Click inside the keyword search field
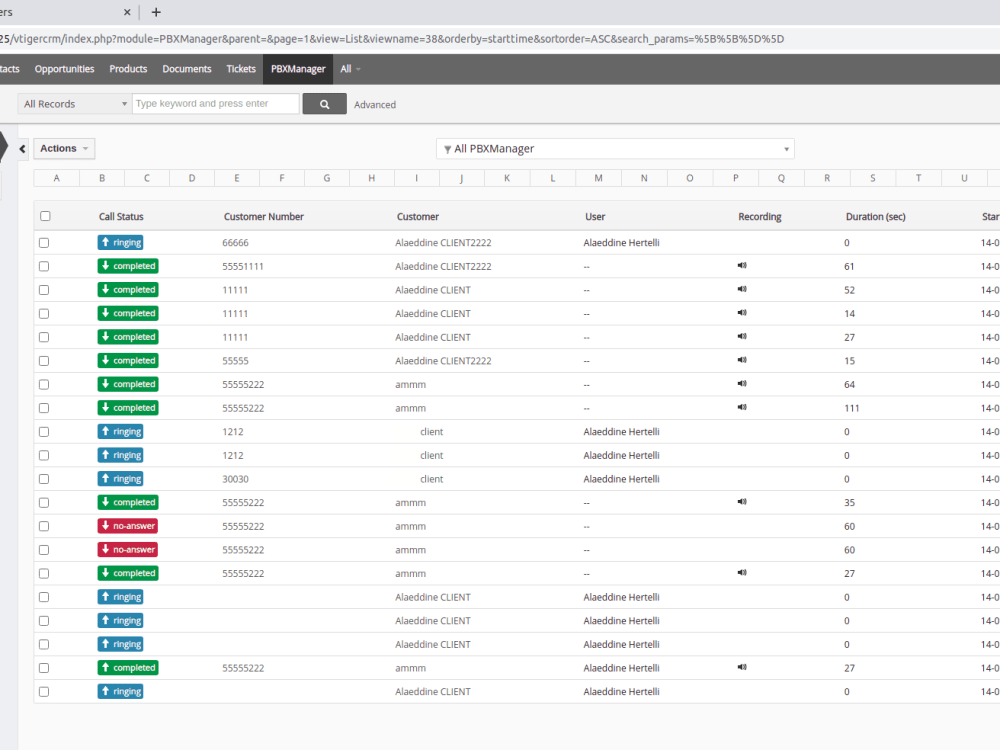This screenshot has width=1000, height=750. point(215,103)
